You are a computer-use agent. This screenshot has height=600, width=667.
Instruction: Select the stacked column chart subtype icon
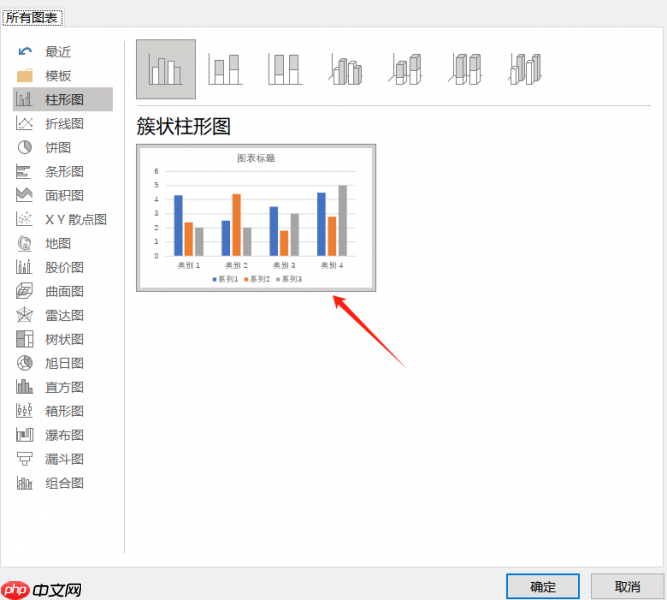tap(225, 69)
